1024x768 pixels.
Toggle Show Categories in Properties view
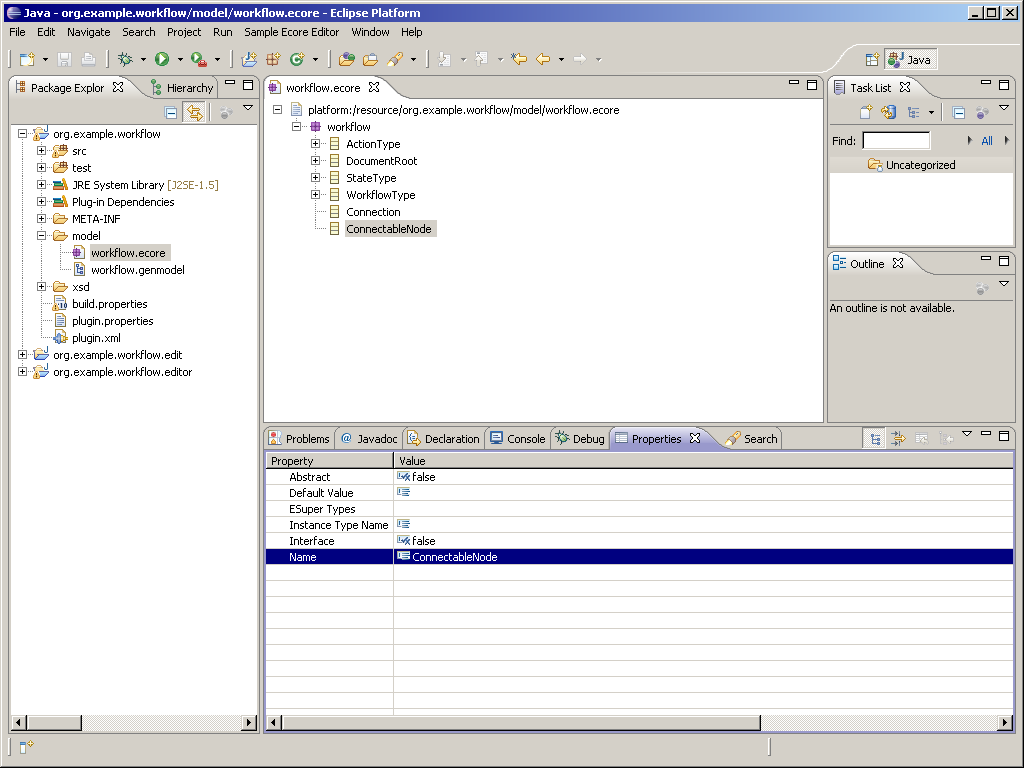point(875,438)
